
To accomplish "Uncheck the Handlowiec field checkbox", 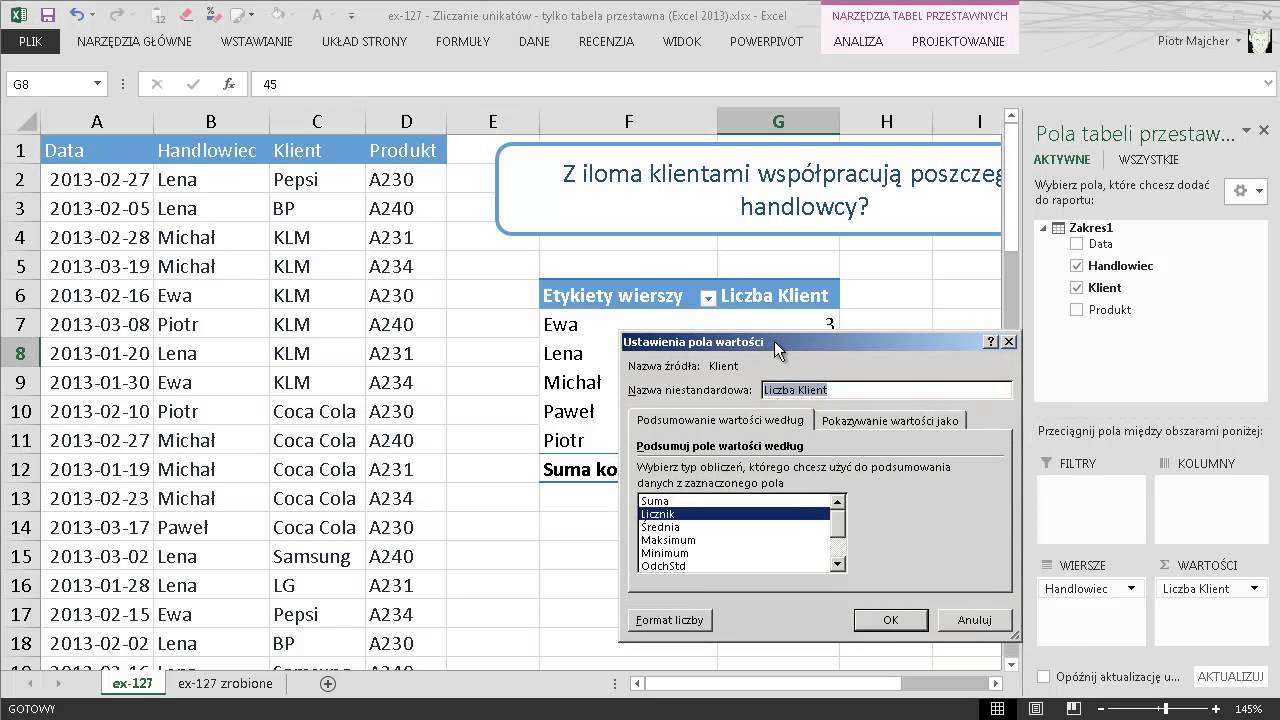I will (1076, 265).
